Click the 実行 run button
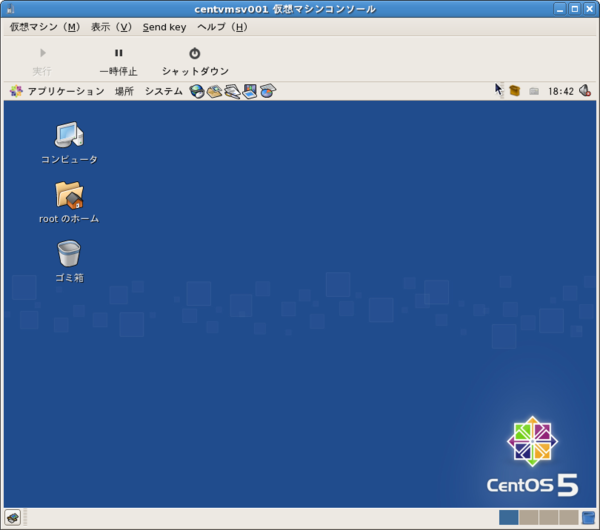 coord(42,61)
